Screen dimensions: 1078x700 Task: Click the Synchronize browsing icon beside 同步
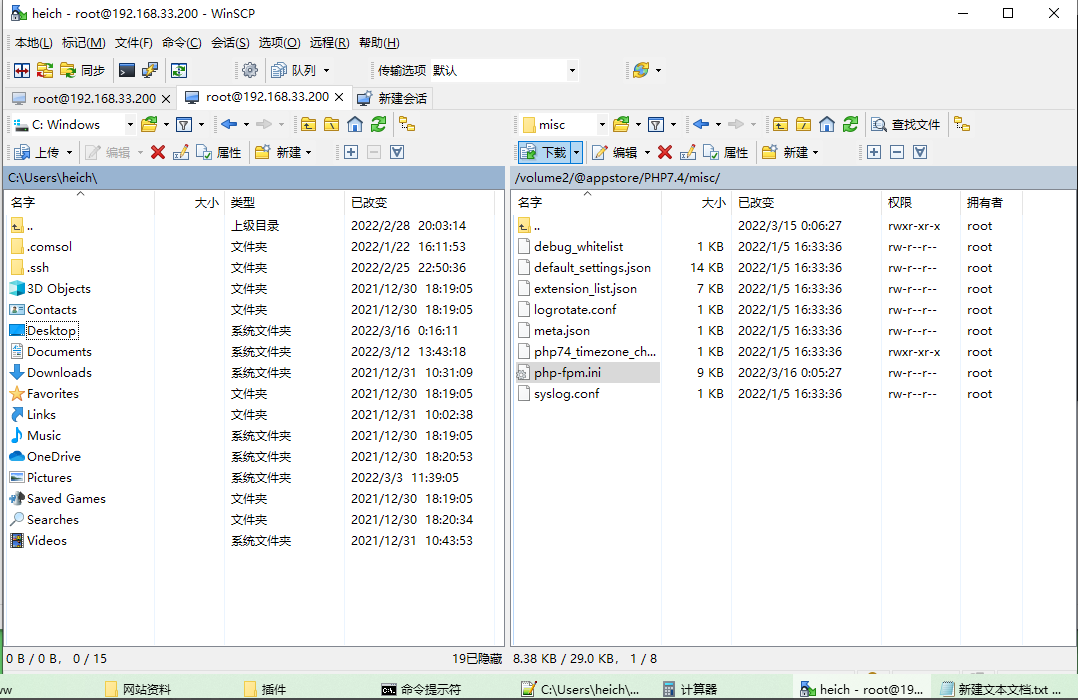tap(45, 70)
